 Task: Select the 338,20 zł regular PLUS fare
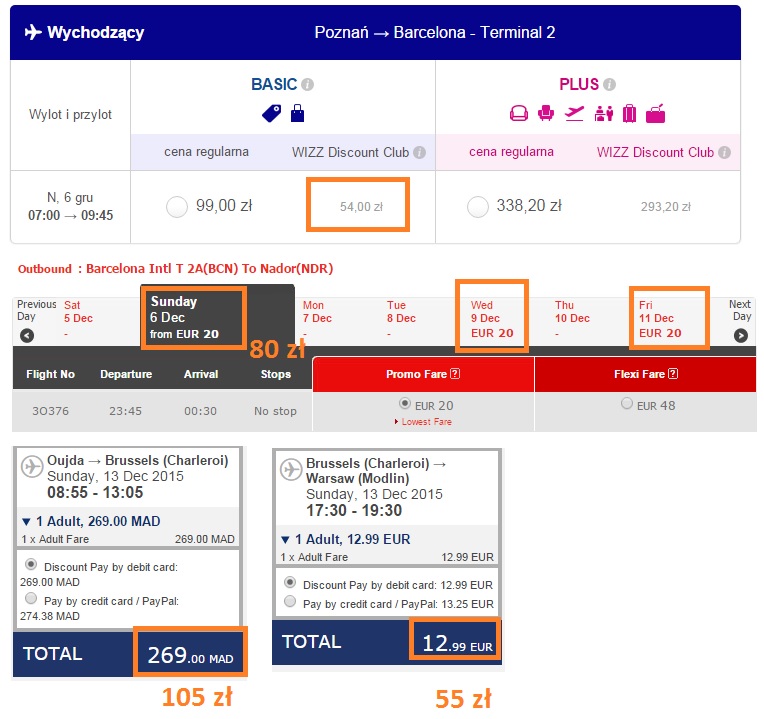click(x=478, y=207)
